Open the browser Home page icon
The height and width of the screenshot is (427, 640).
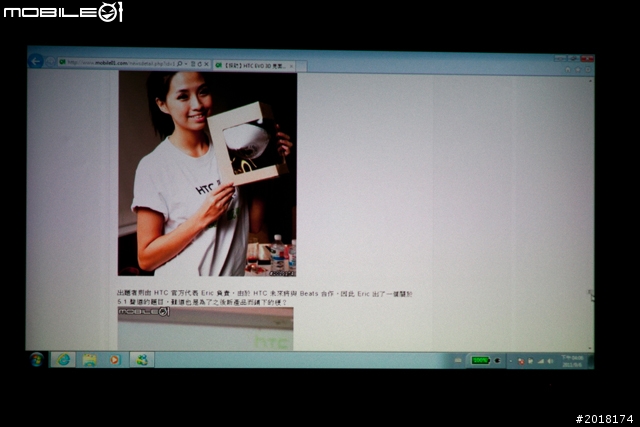tap(568, 69)
